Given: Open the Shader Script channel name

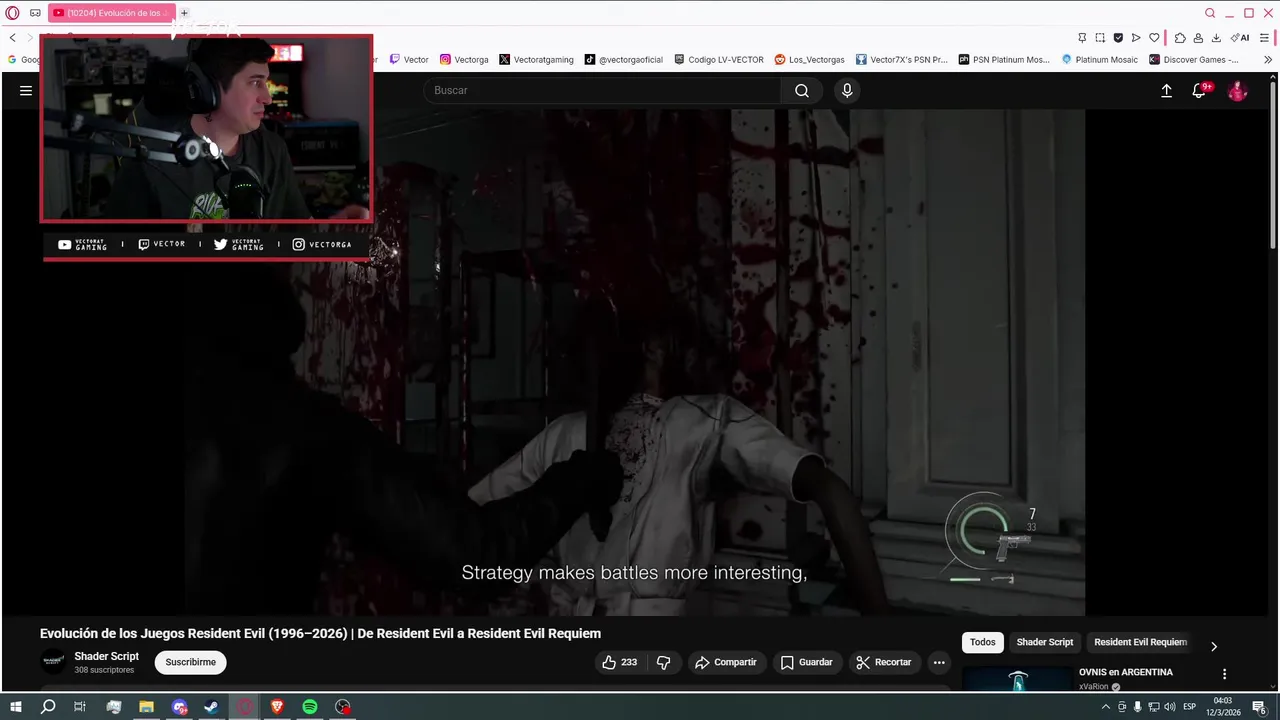Looking at the screenshot, I should (106, 656).
